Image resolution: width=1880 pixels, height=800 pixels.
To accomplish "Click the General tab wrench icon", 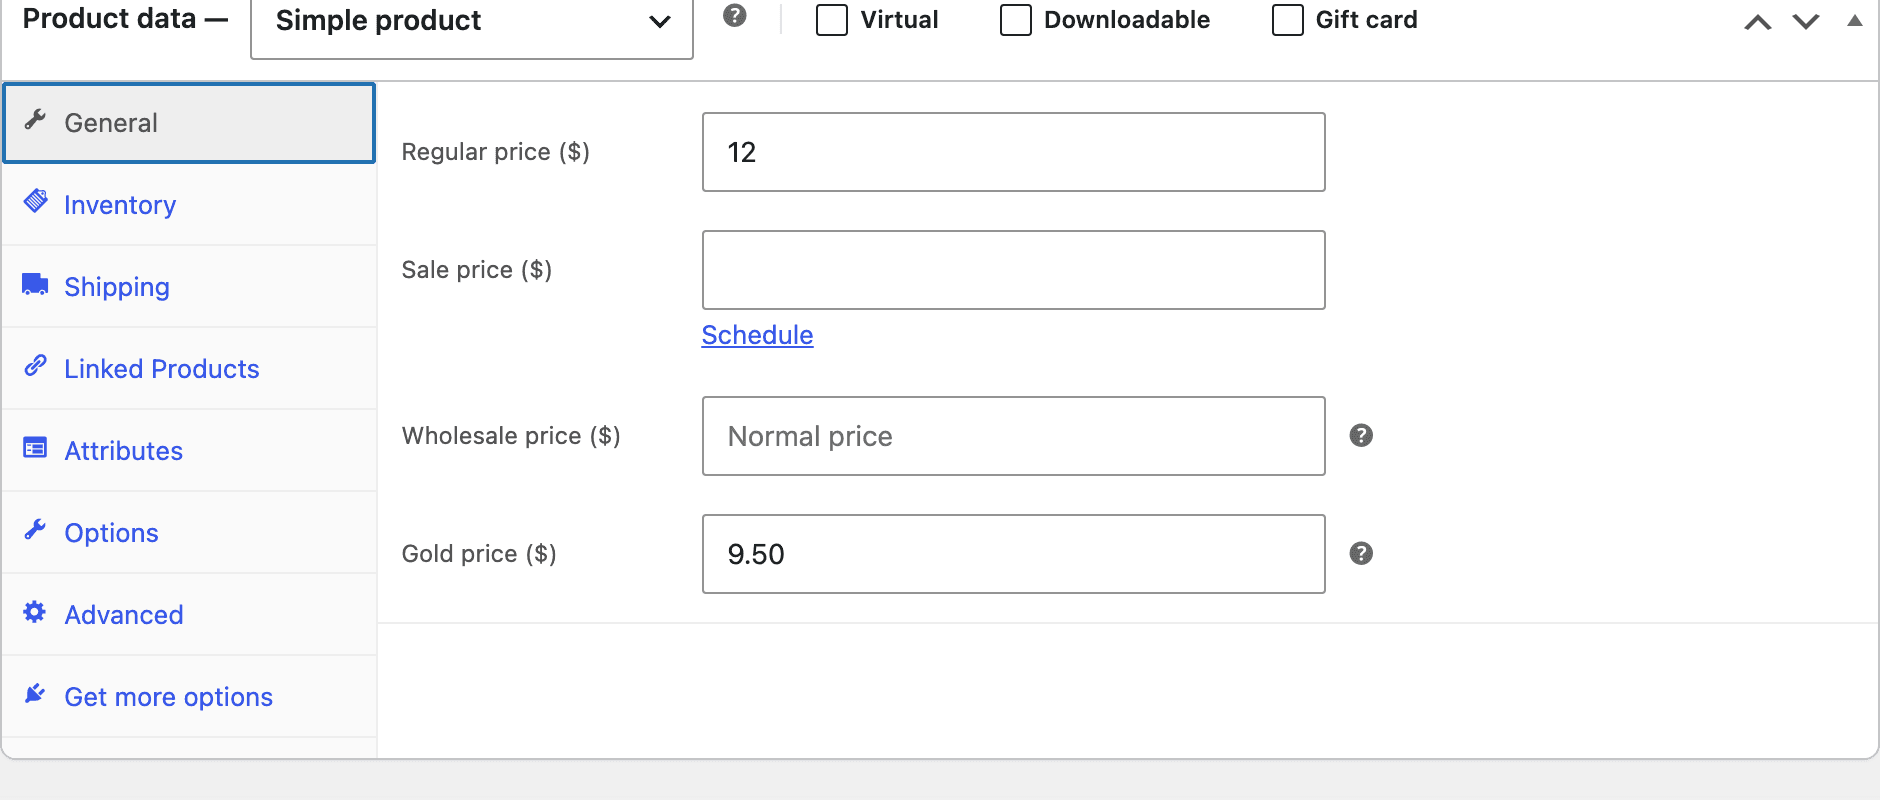I will pyautogui.click(x=36, y=120).
